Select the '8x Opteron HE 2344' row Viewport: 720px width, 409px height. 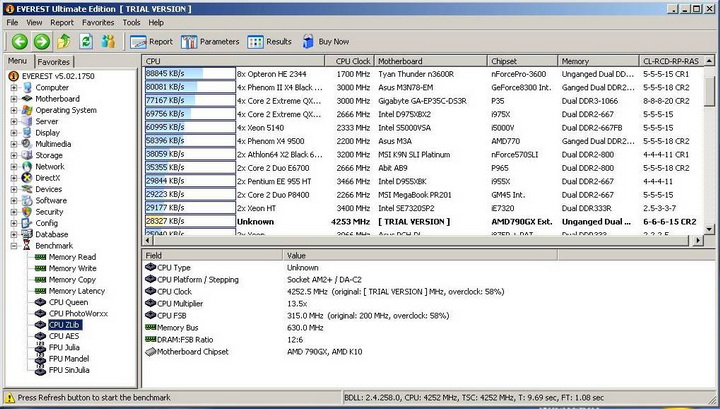pos(423,74)
